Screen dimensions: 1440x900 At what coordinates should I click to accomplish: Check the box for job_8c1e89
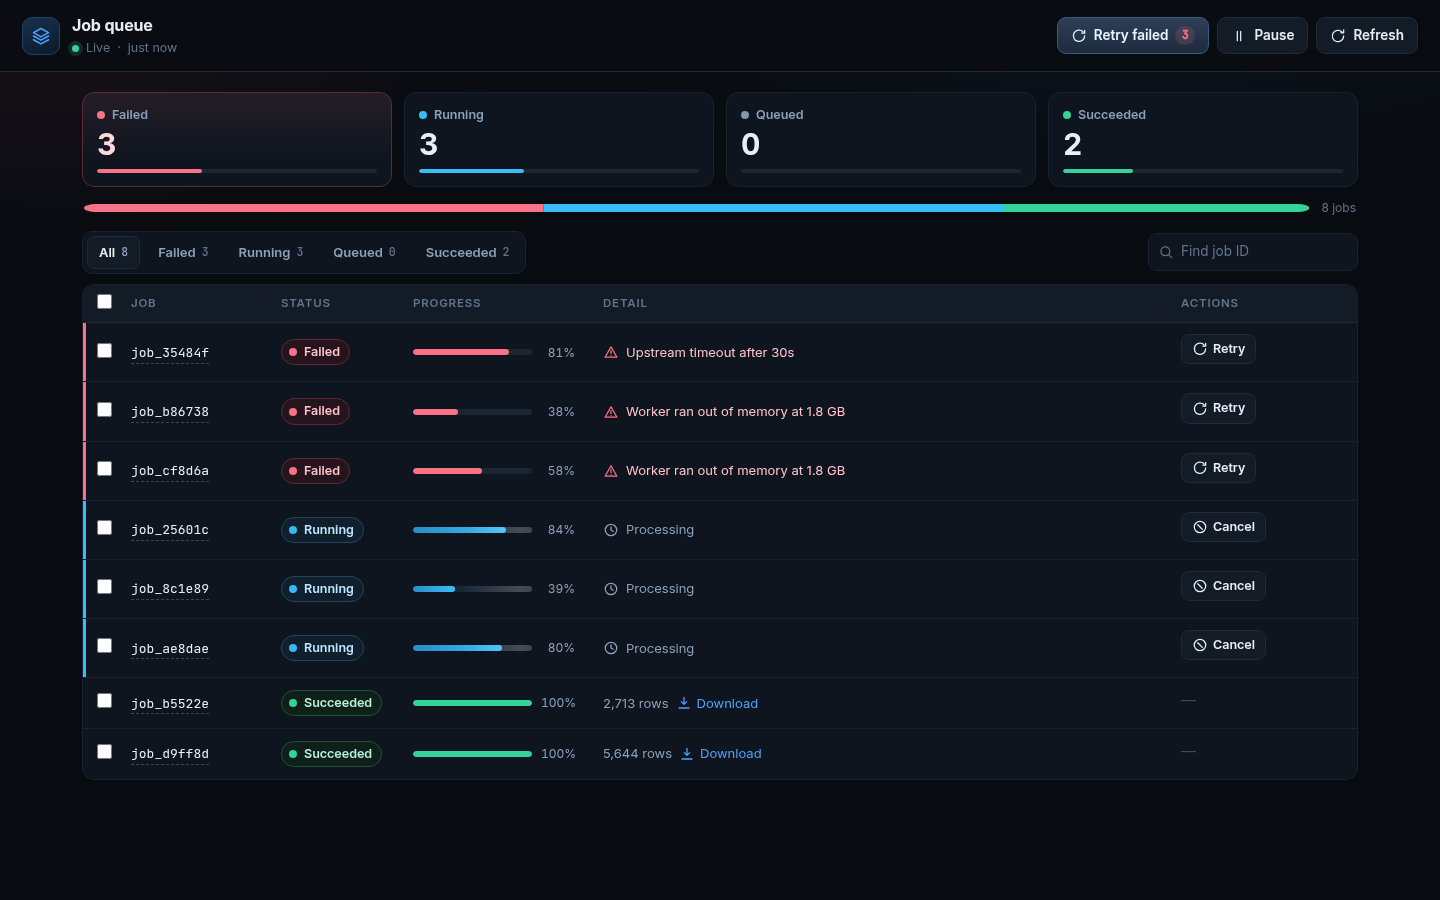click(x=104, y=586)
